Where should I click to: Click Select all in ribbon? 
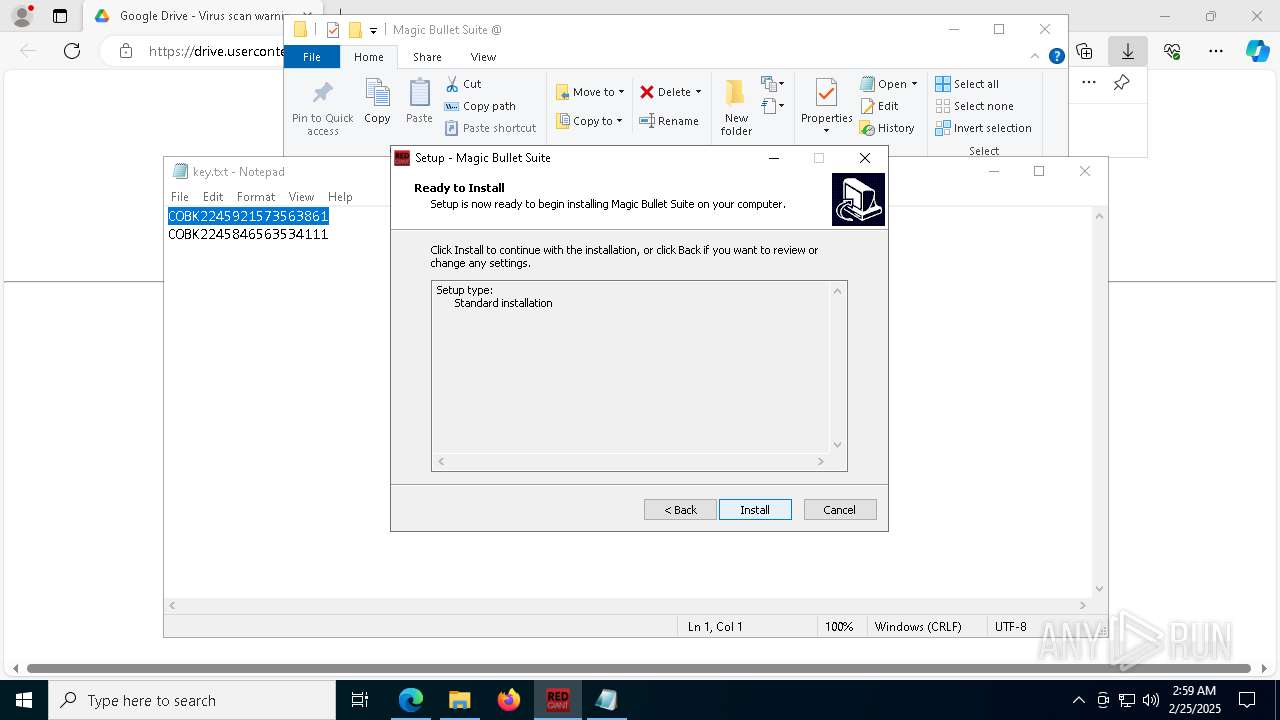[x=967, y=84]
